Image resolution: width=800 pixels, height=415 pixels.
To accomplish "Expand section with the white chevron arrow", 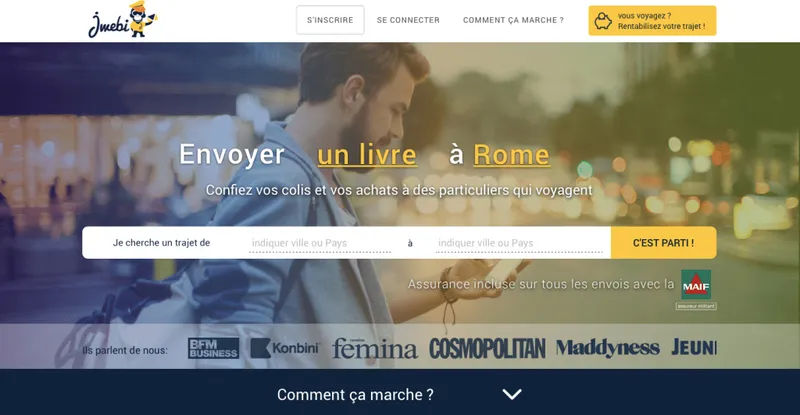I will 512,394.
